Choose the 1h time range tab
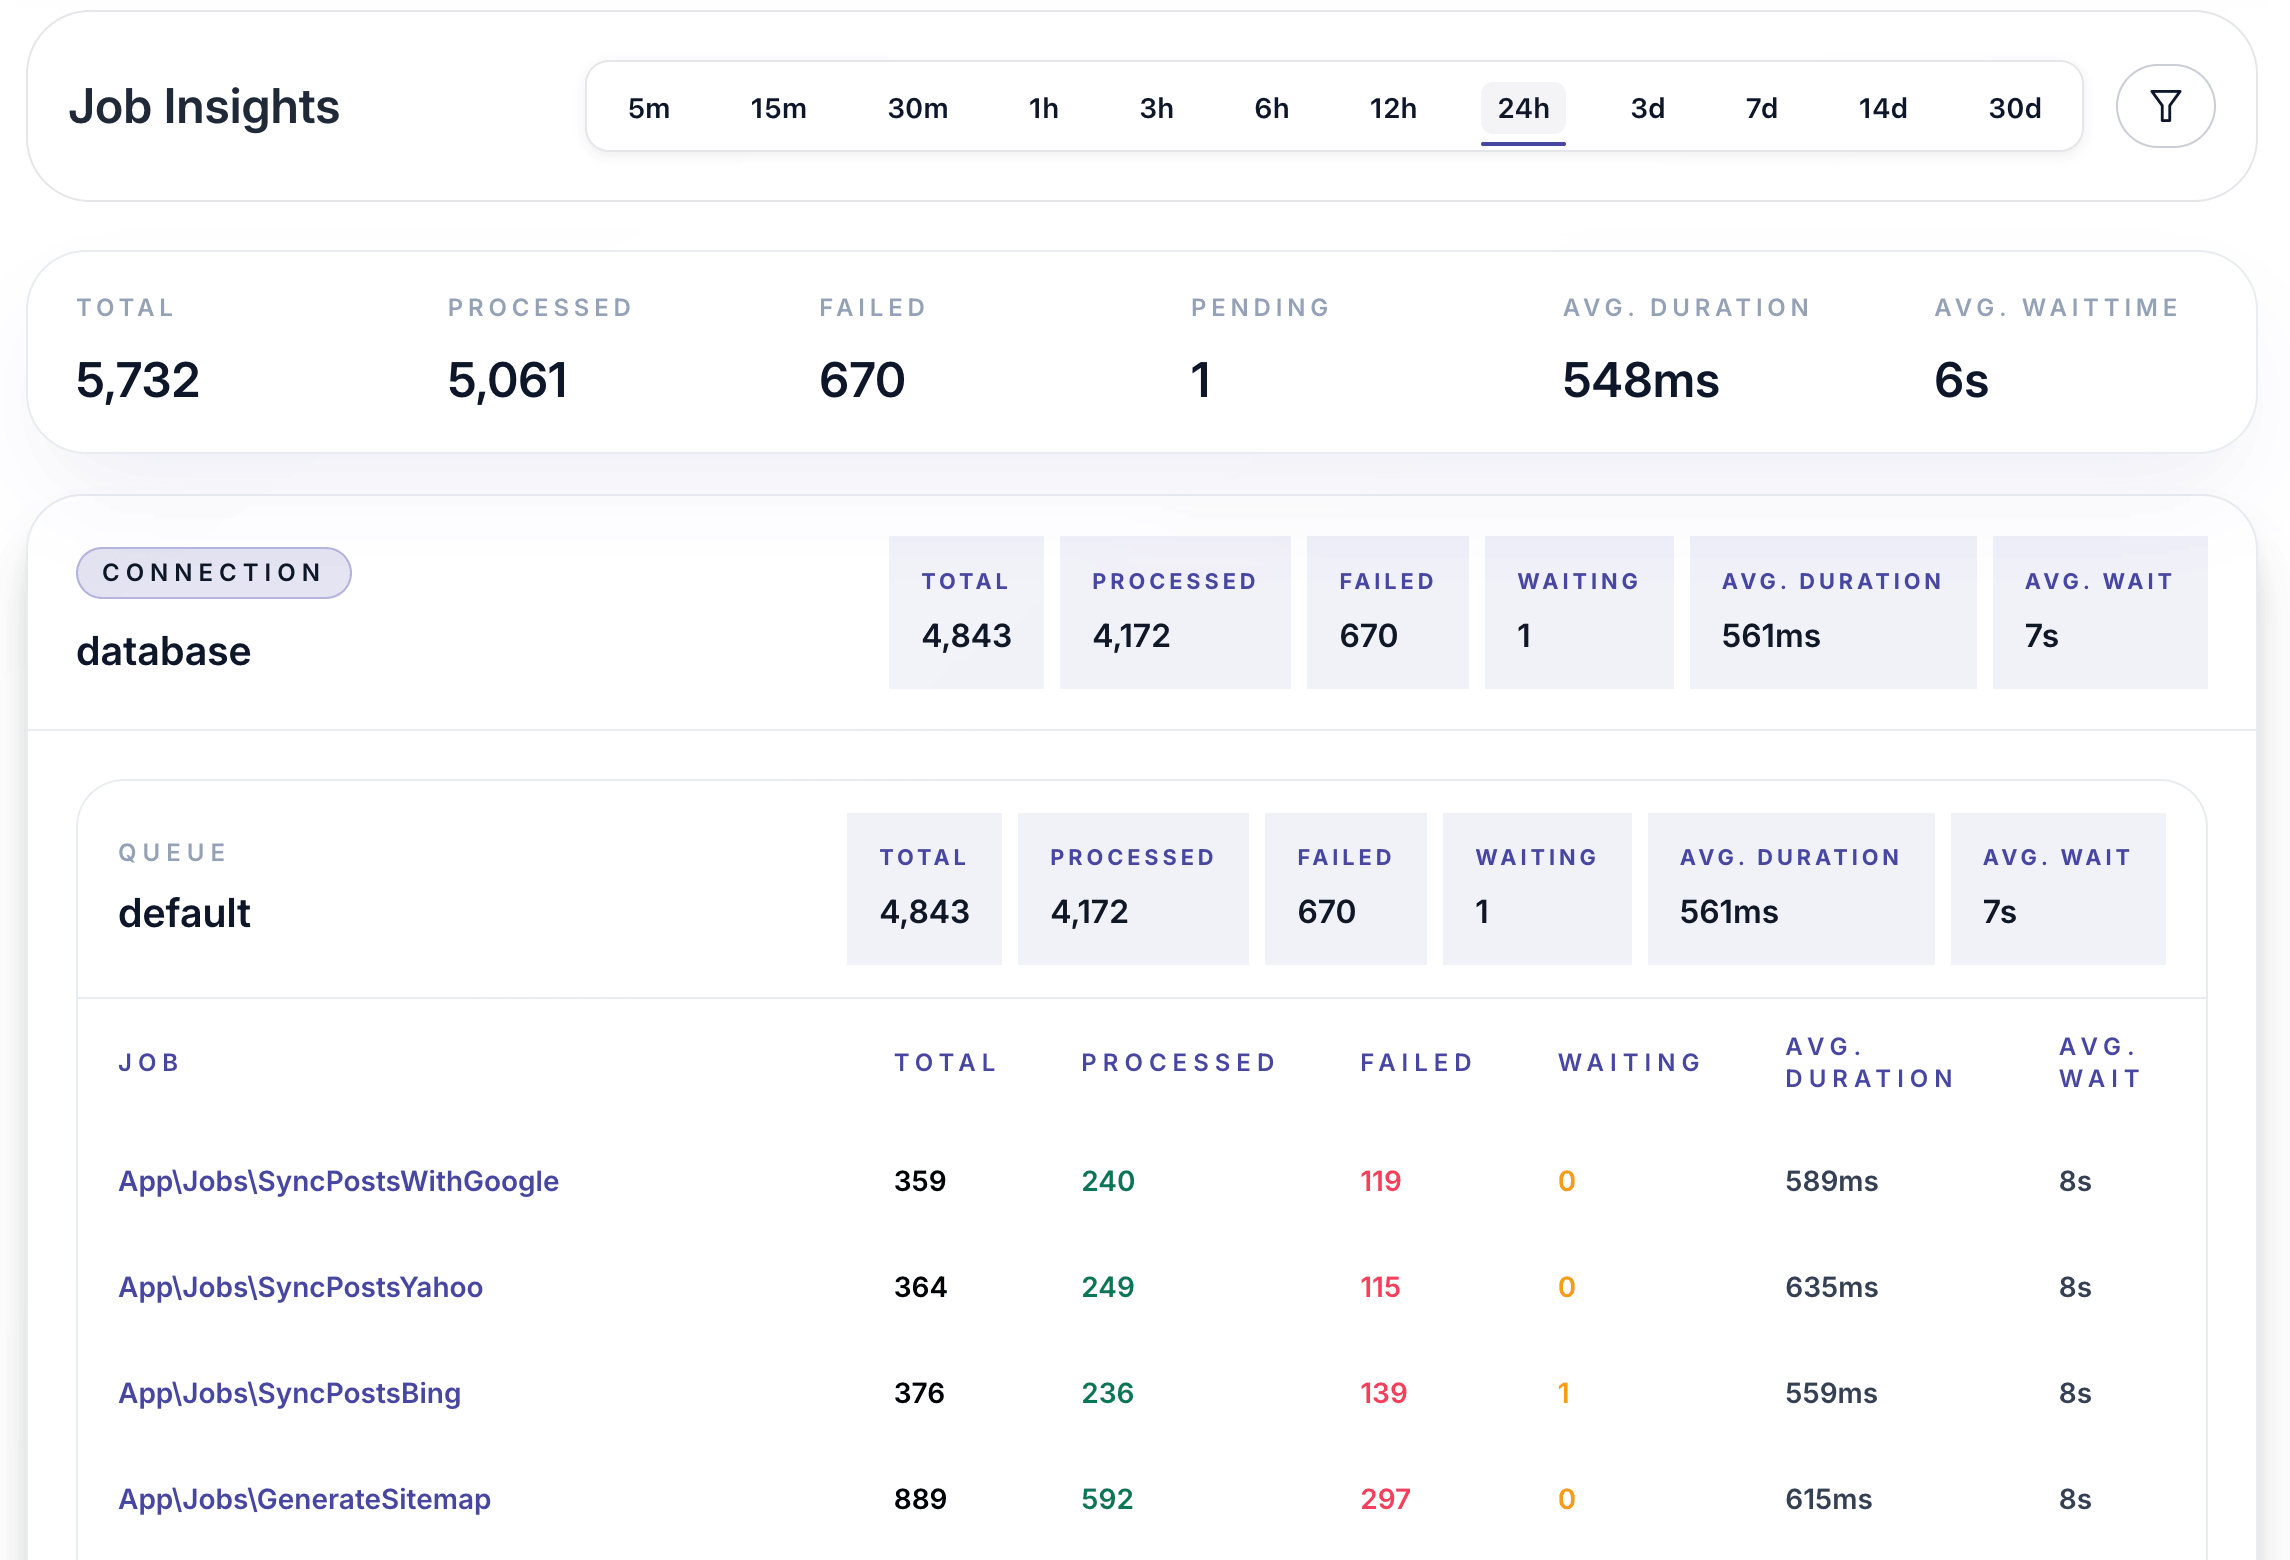 tap(1043, 108)
